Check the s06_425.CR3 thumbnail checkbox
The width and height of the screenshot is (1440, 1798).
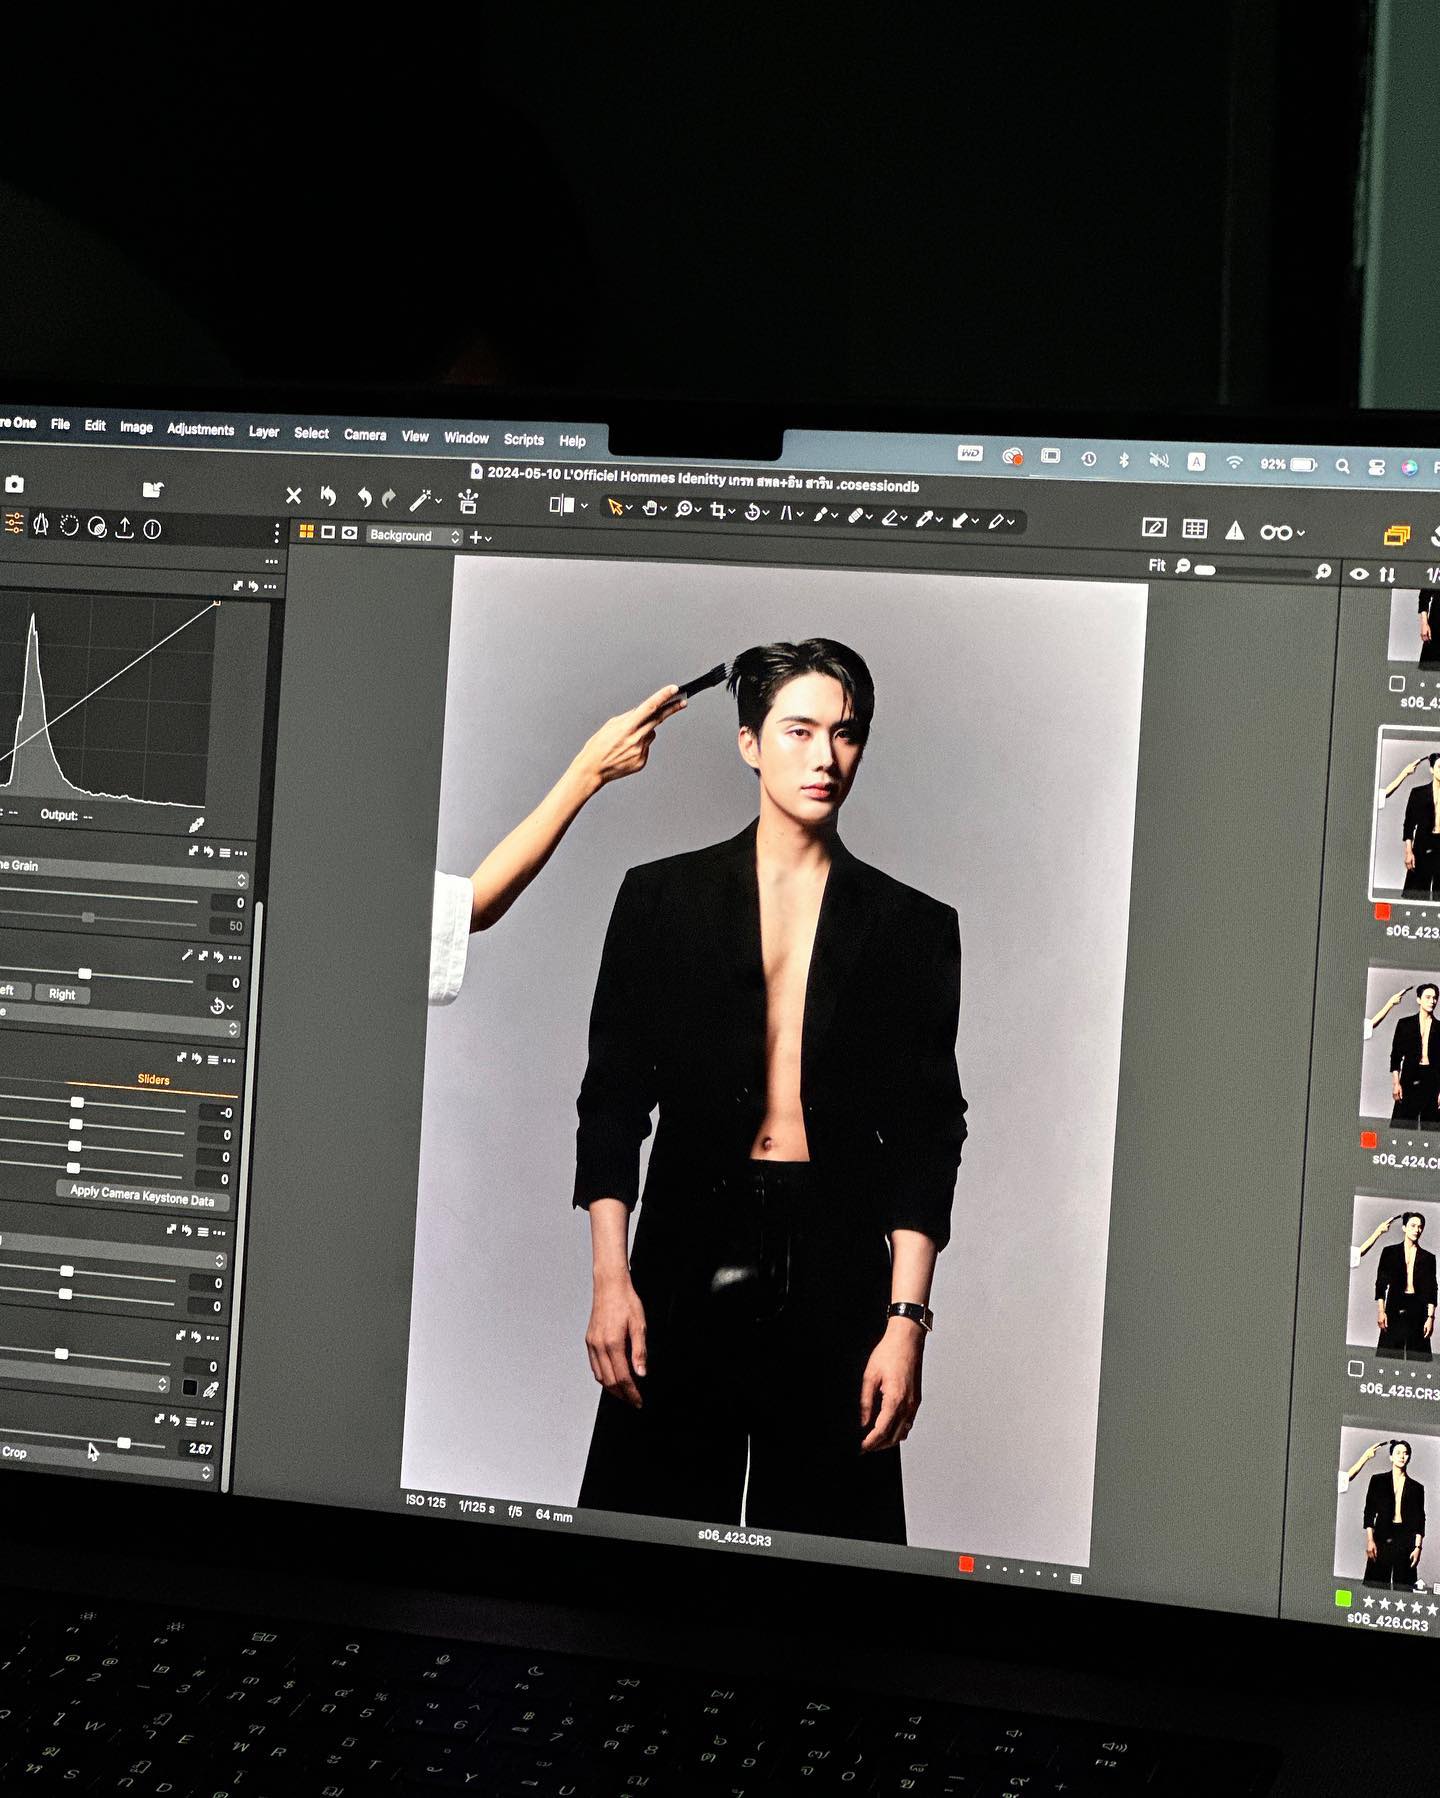pos(1356,1368)
